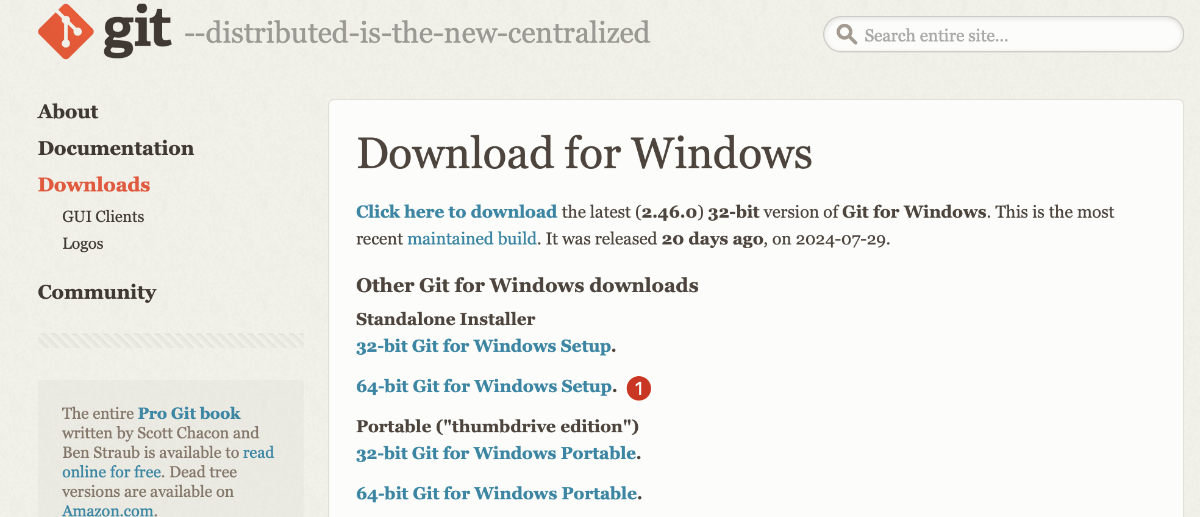Download 64-bit Git for Windows Setup

[x=484, y=386]
